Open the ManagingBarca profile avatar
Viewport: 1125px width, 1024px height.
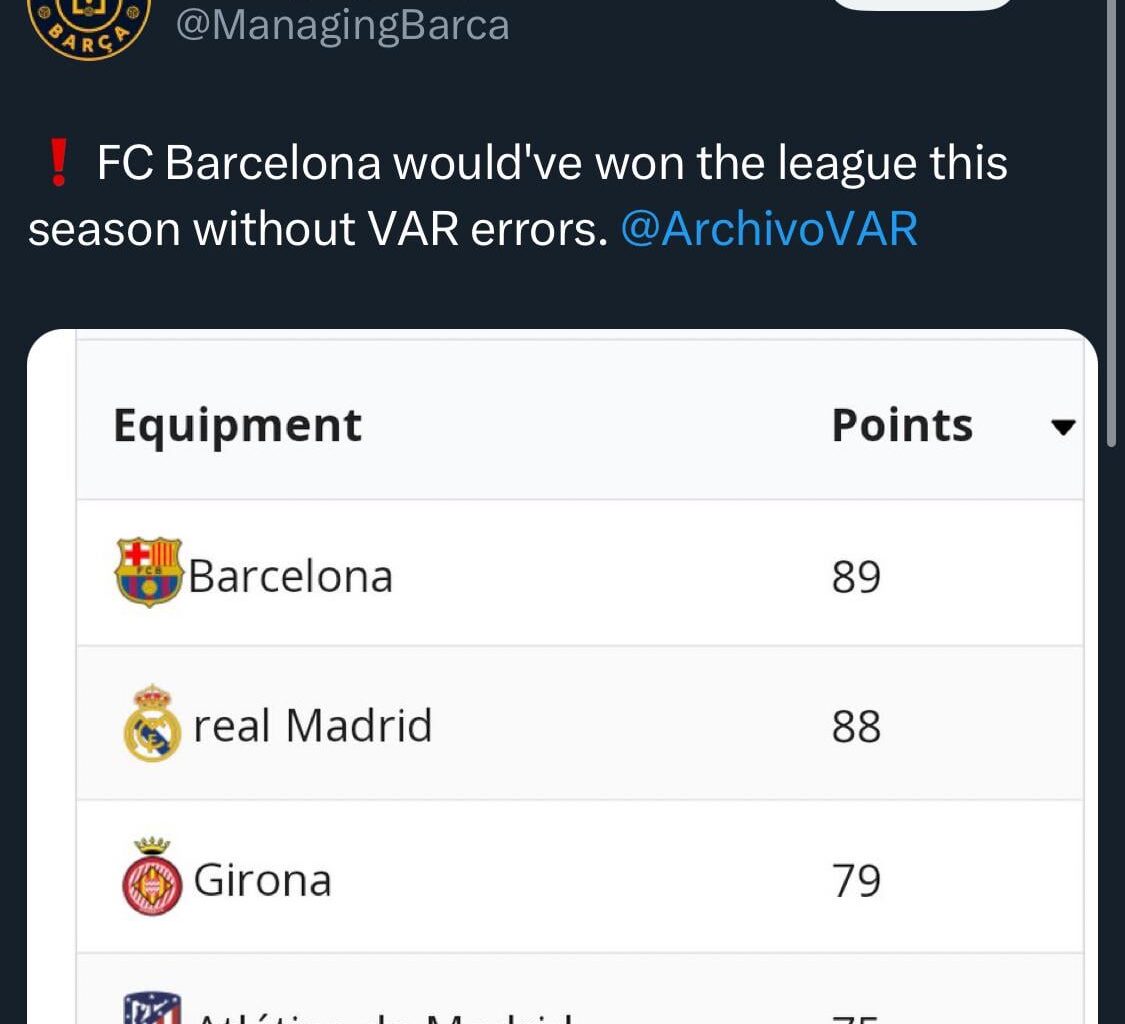coord(88,22)
